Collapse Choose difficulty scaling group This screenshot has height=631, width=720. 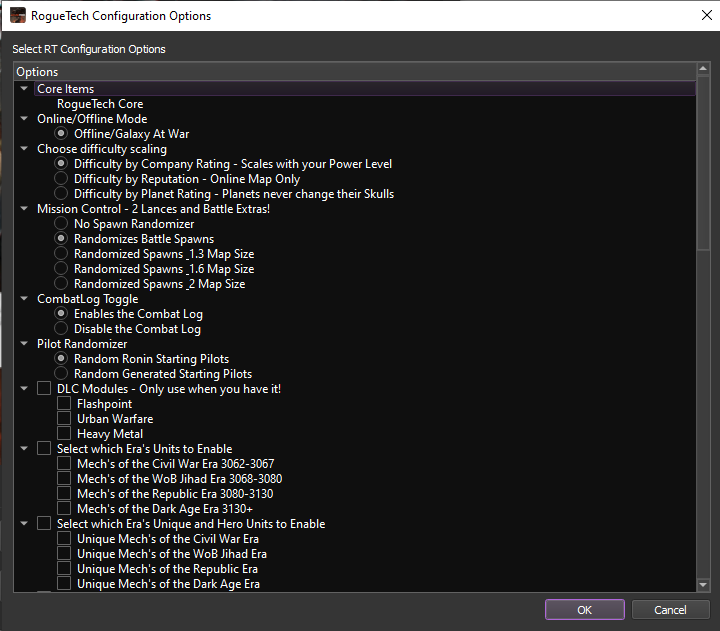pyautogui.click(x=24, y=148)
